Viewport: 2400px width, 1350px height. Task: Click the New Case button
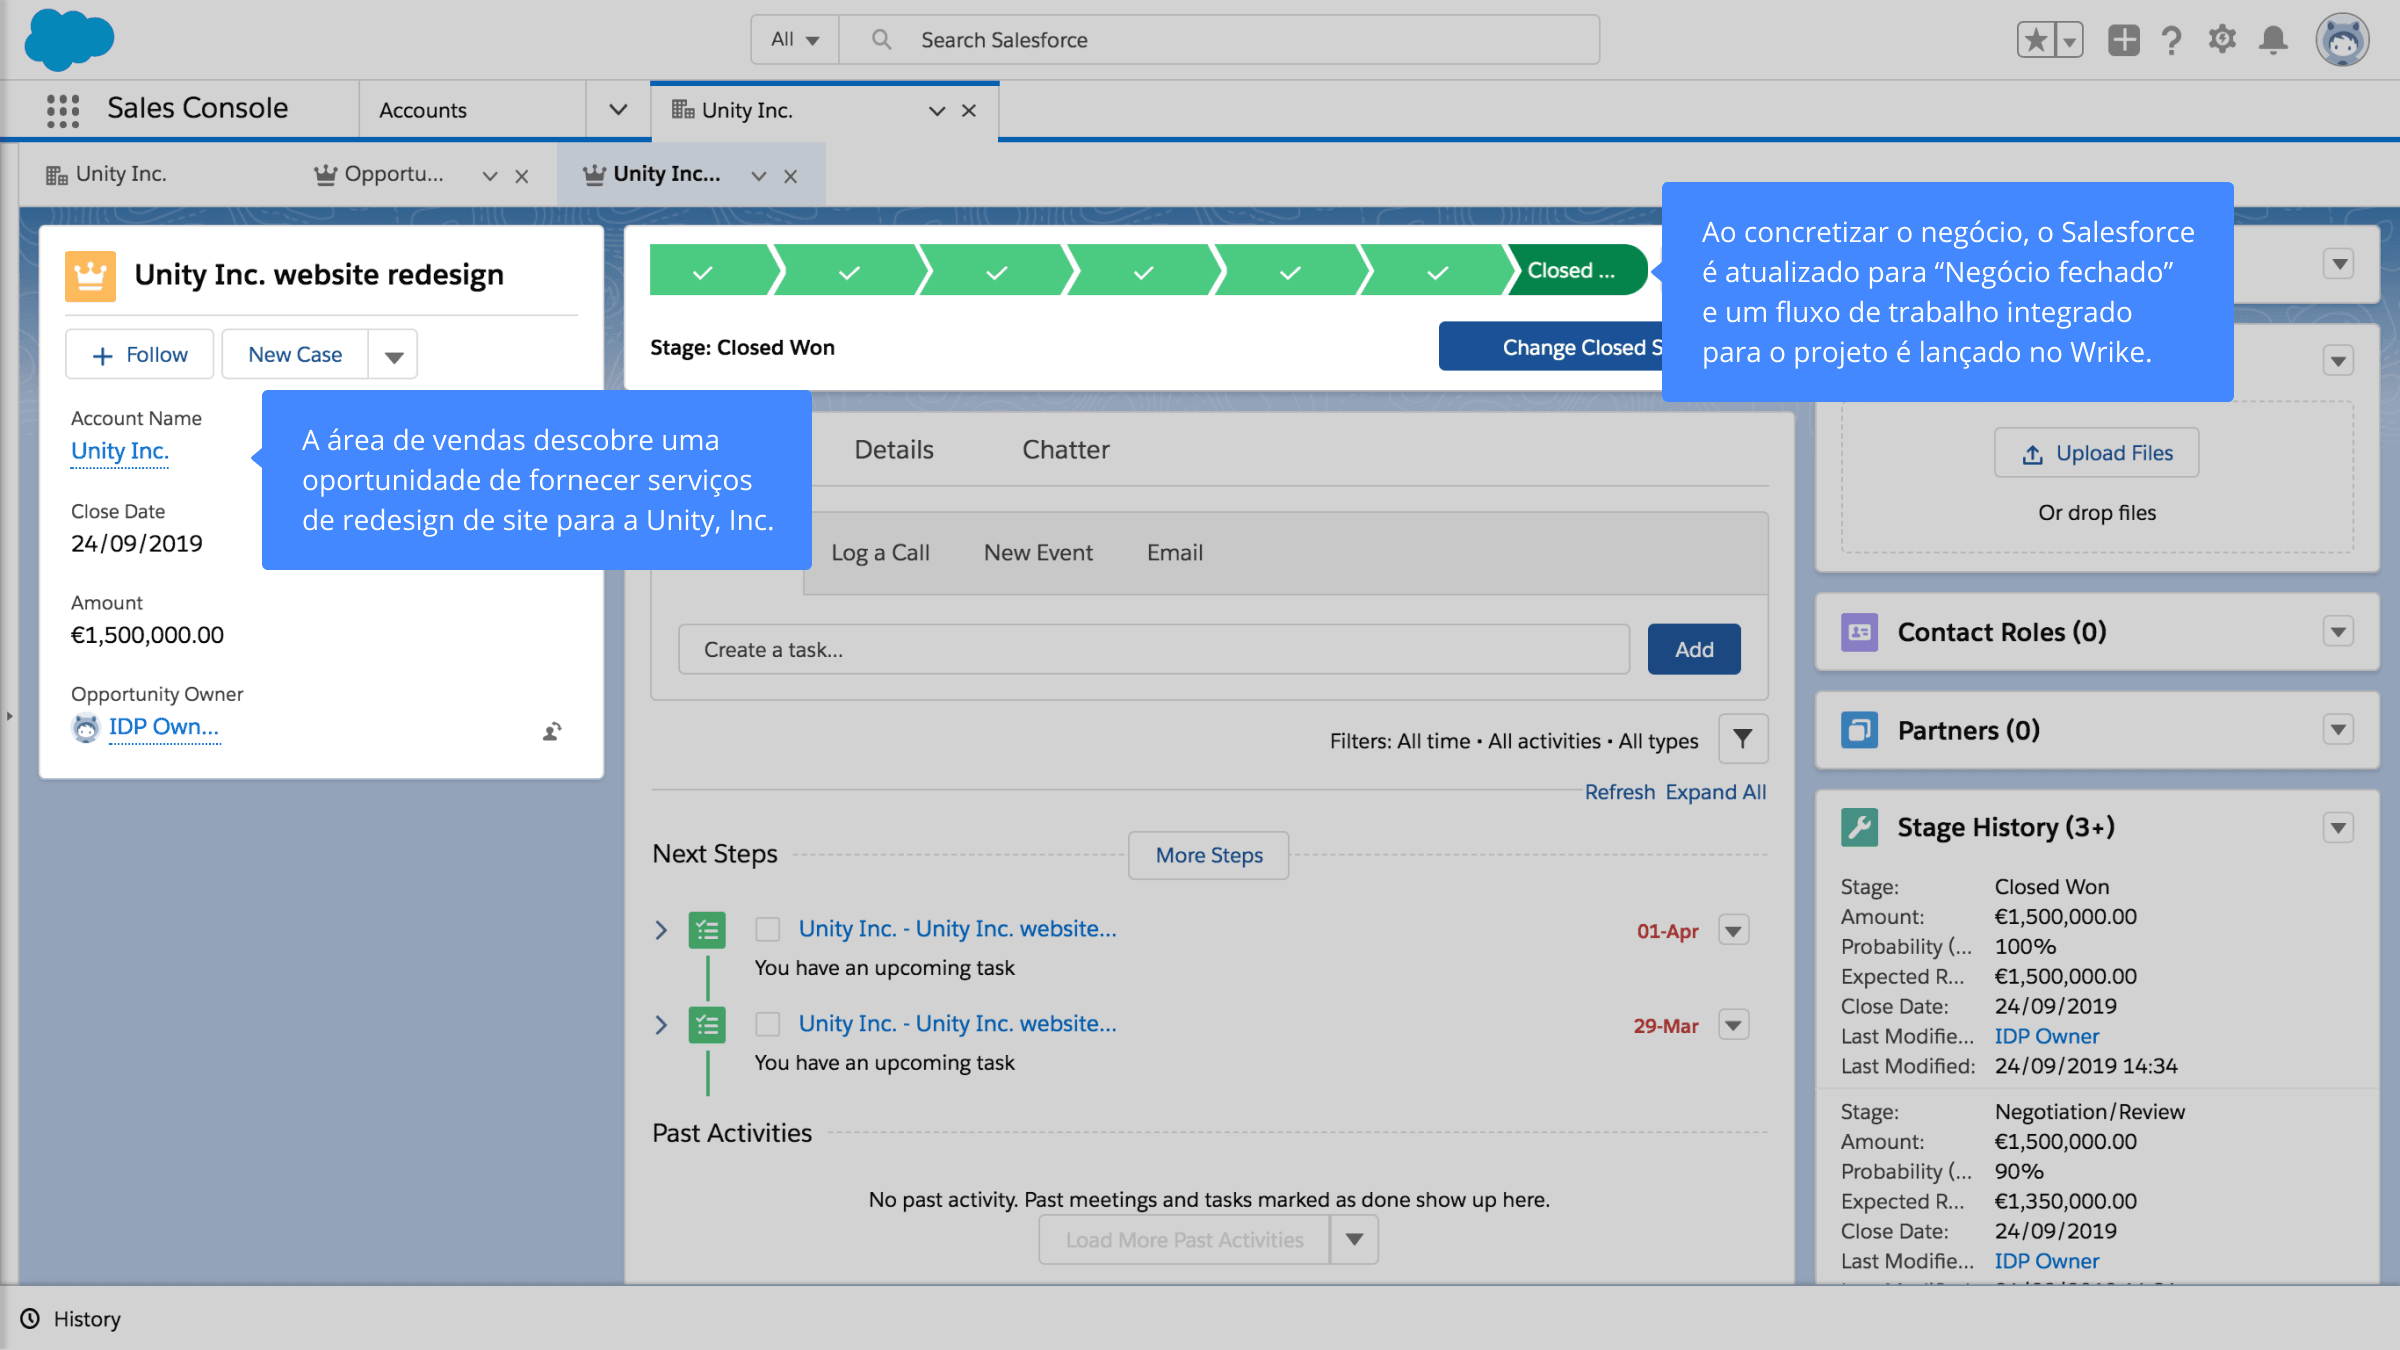pos(295,355)
